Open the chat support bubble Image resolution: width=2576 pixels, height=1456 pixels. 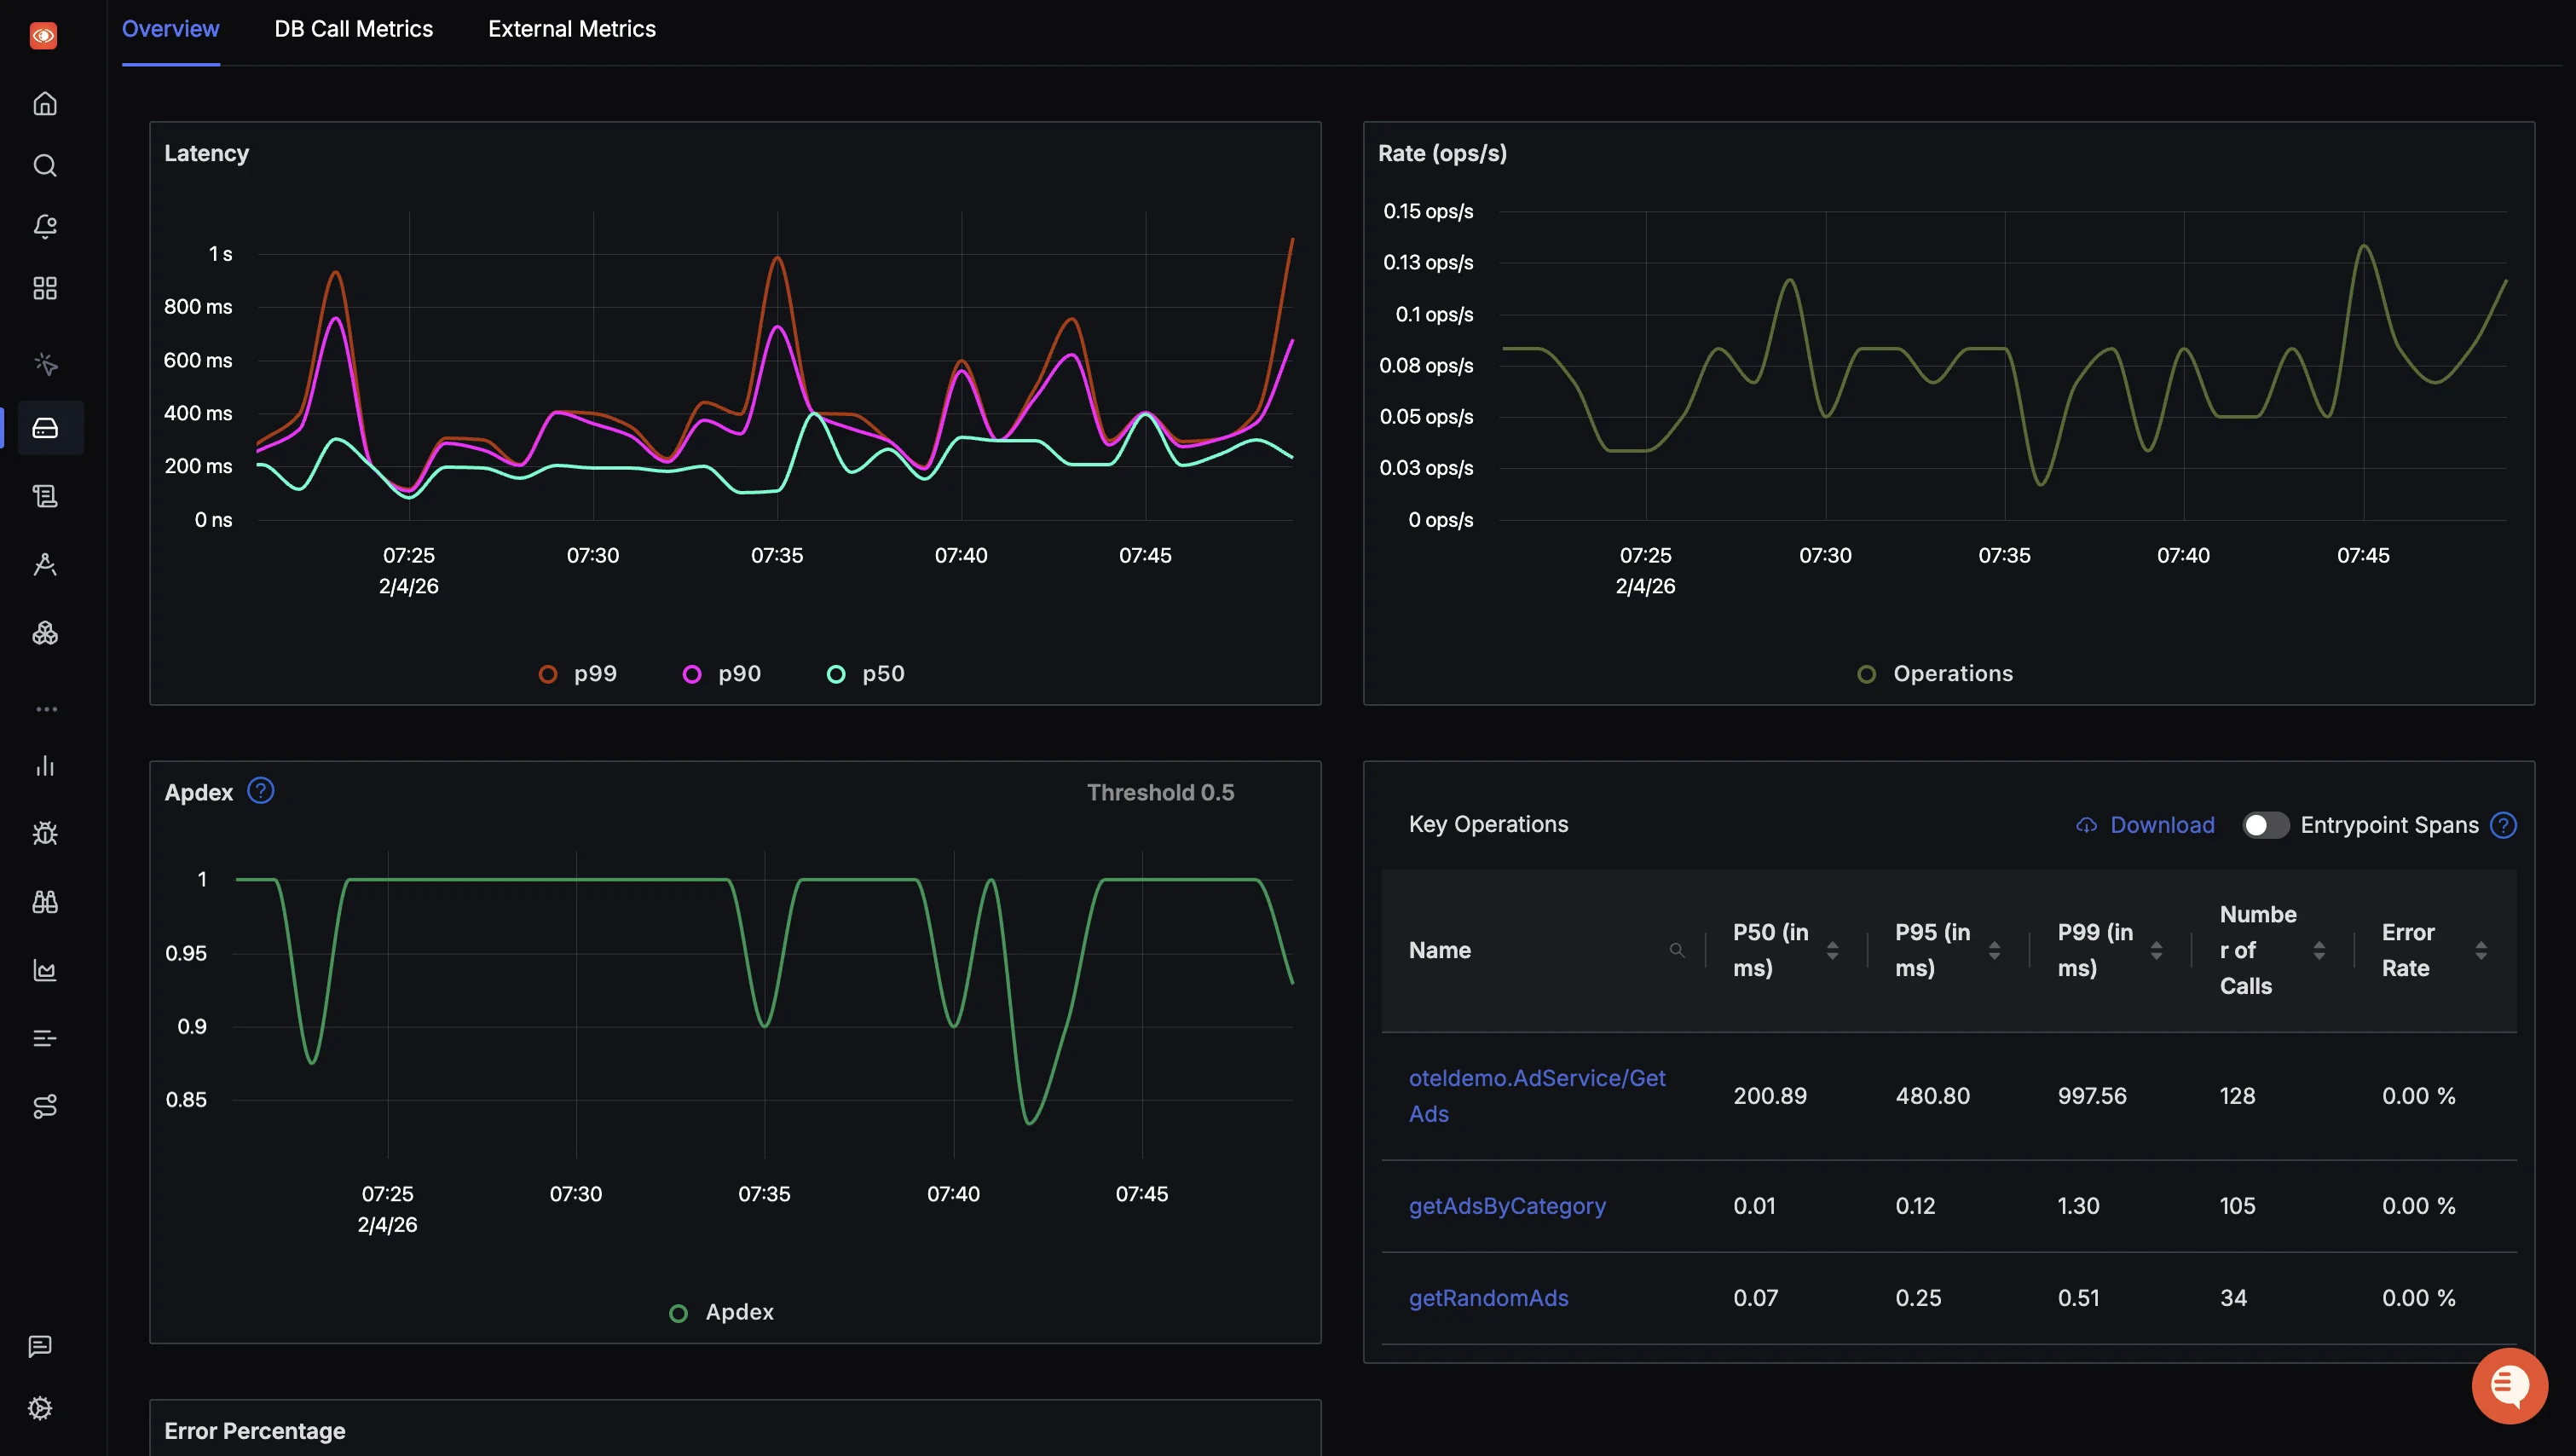click(2509, 1385)
